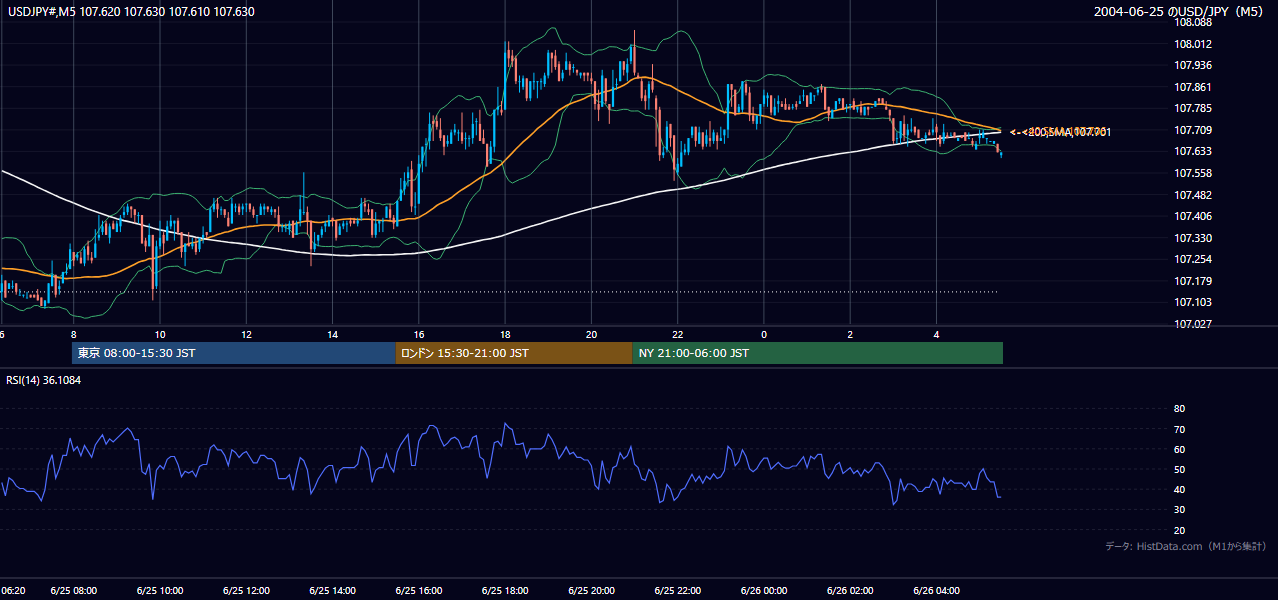Click price axis value 107.861
The height and width of the screenshot is (600, 1278).
pos(1192,87)
